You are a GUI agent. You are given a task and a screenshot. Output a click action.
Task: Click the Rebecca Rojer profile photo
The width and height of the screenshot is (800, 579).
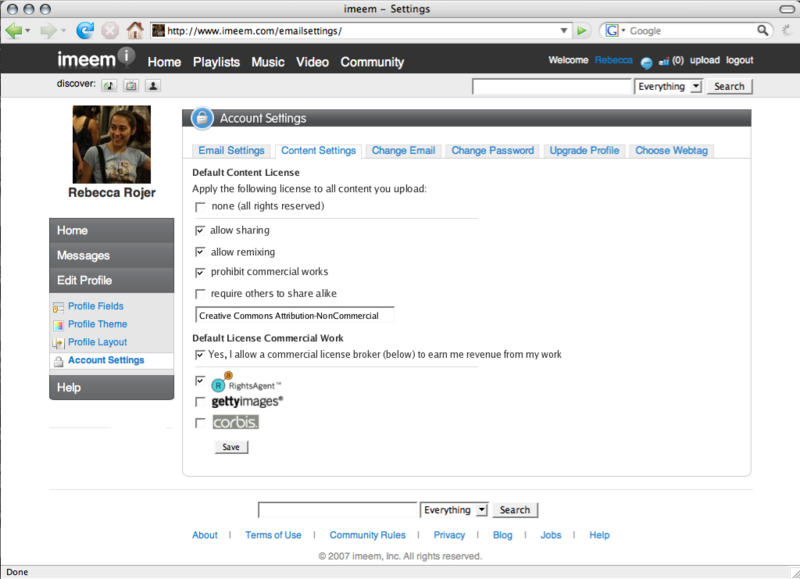112,144
